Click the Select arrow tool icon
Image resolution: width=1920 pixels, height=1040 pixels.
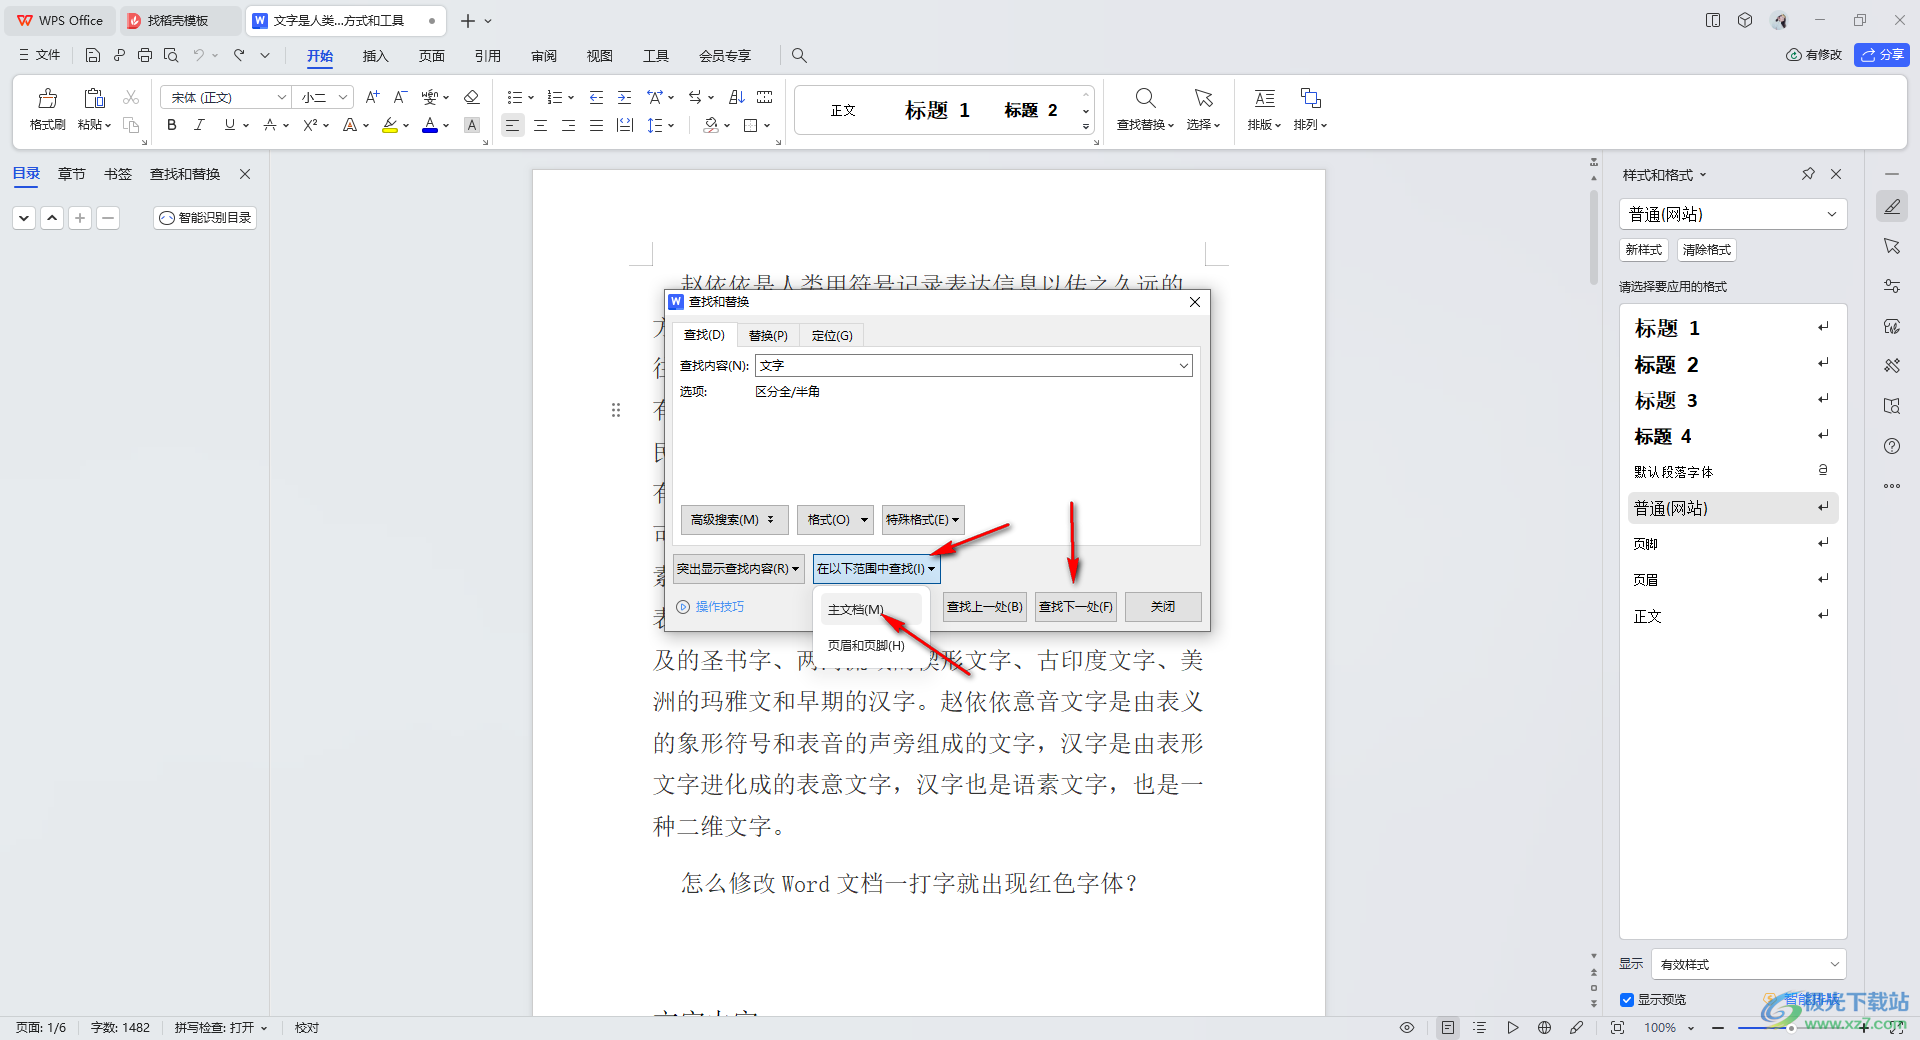1203,98
